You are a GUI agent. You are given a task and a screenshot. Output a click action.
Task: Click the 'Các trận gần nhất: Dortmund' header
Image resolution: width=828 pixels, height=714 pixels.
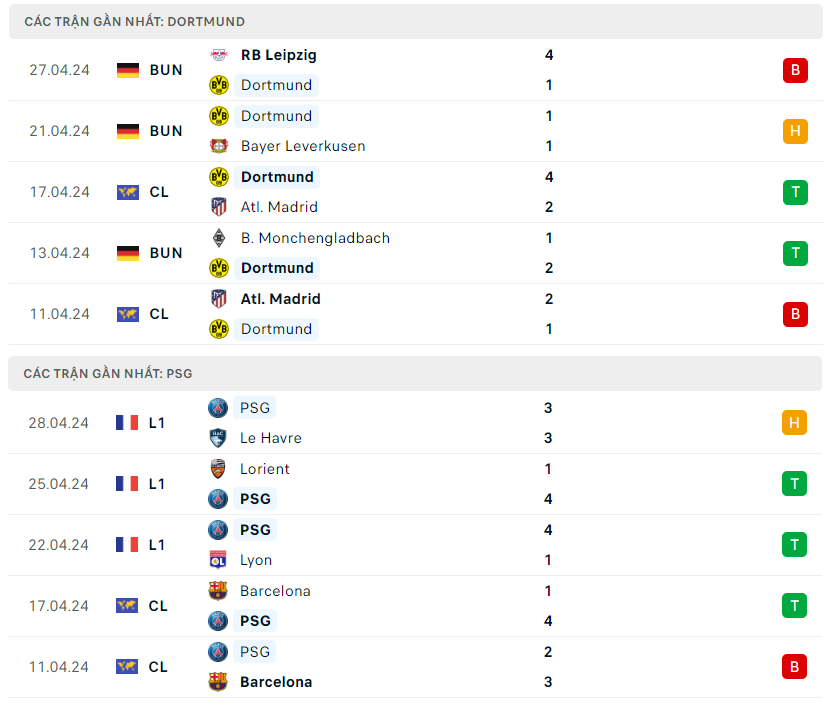pos(135,21)
